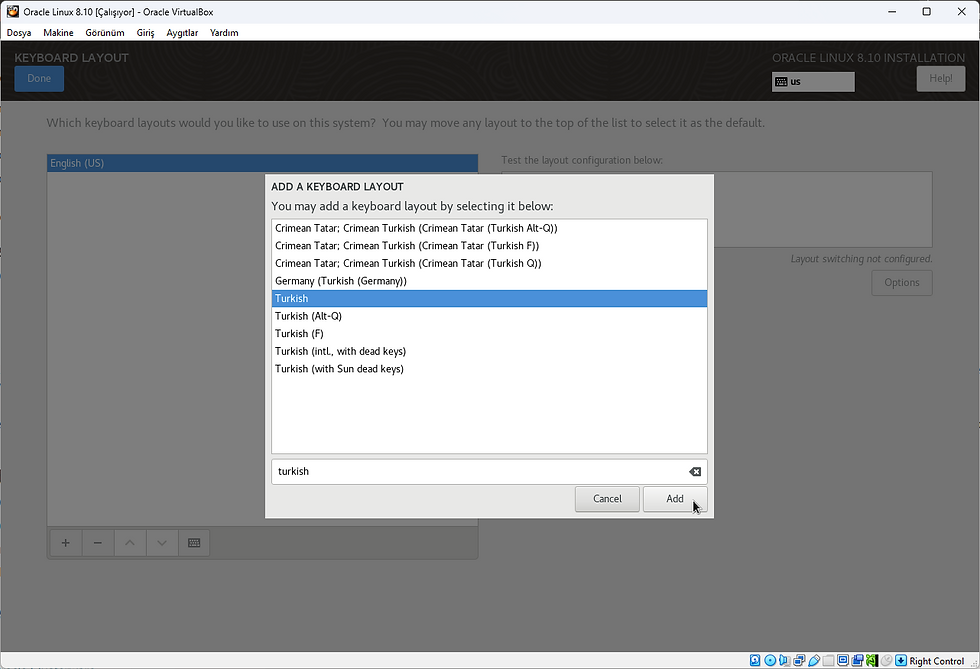This screenshot has height=669, width=980.
Task: Click the display settings status icon
Action: [x=843, y=660]
